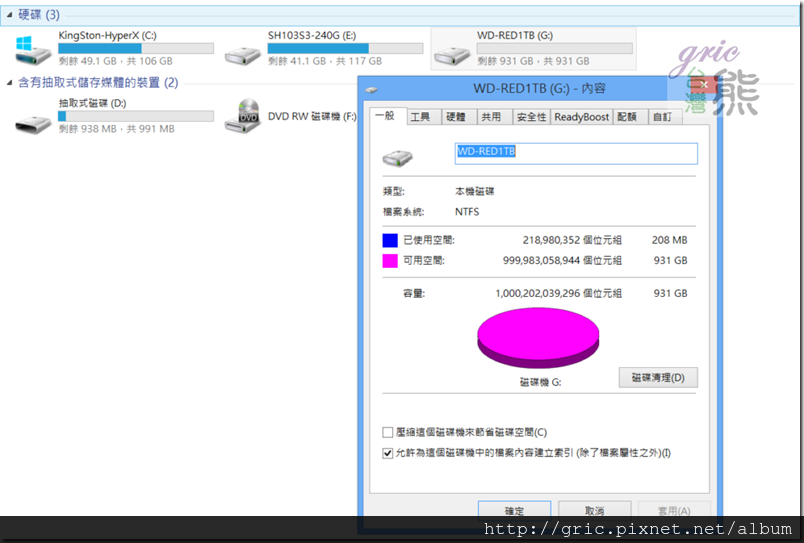Click the NTFS file system value
Viewport: 804px width, 543px height.
click(x=467, y=212)
